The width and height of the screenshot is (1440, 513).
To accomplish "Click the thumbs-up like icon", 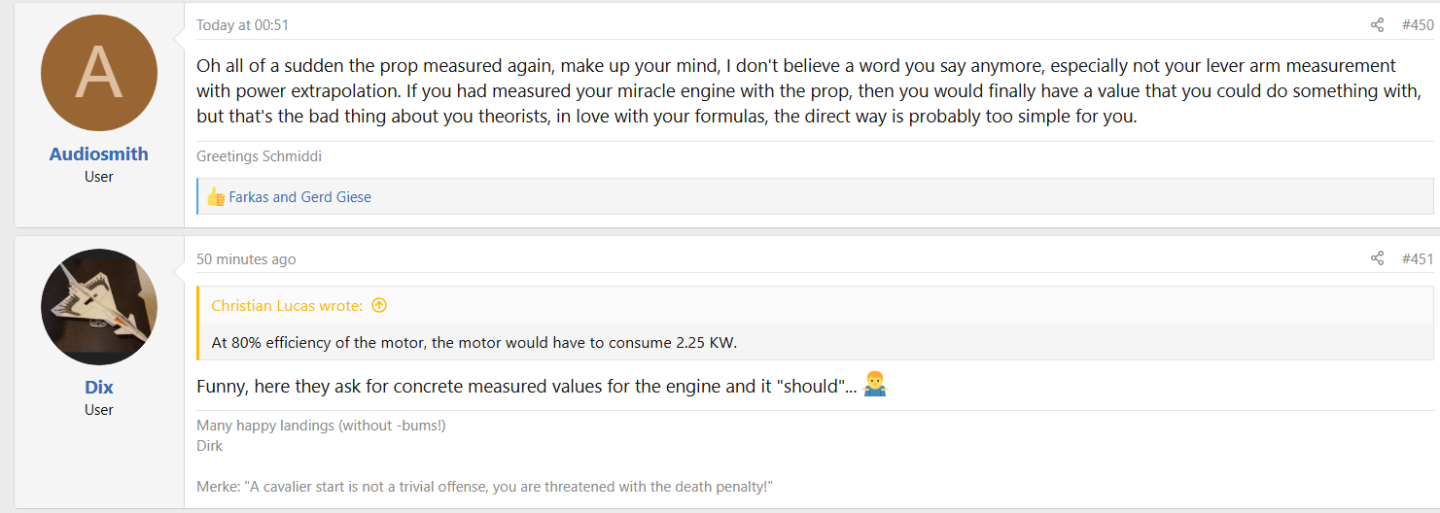I will coord(215,197).
